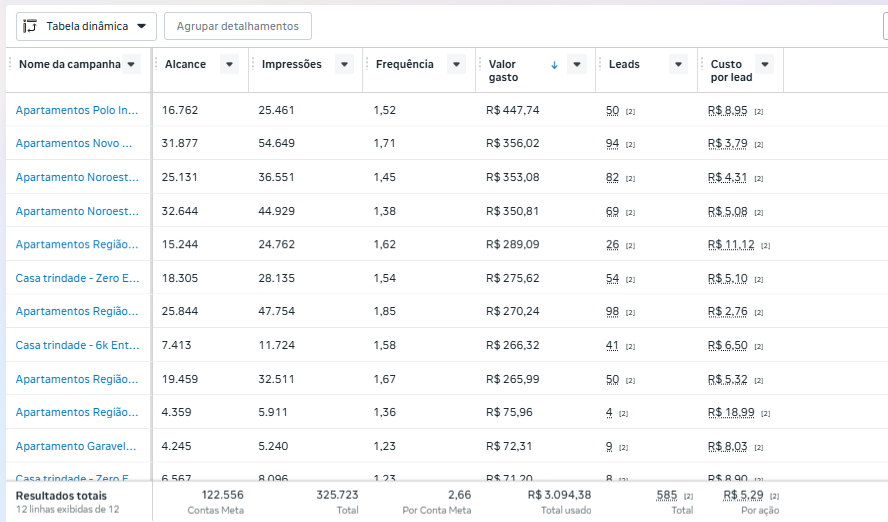Click the cost per lead R$ 3,79
Image resolution: width=888 pixels, height=522 pixels.
tap(728, 143)
